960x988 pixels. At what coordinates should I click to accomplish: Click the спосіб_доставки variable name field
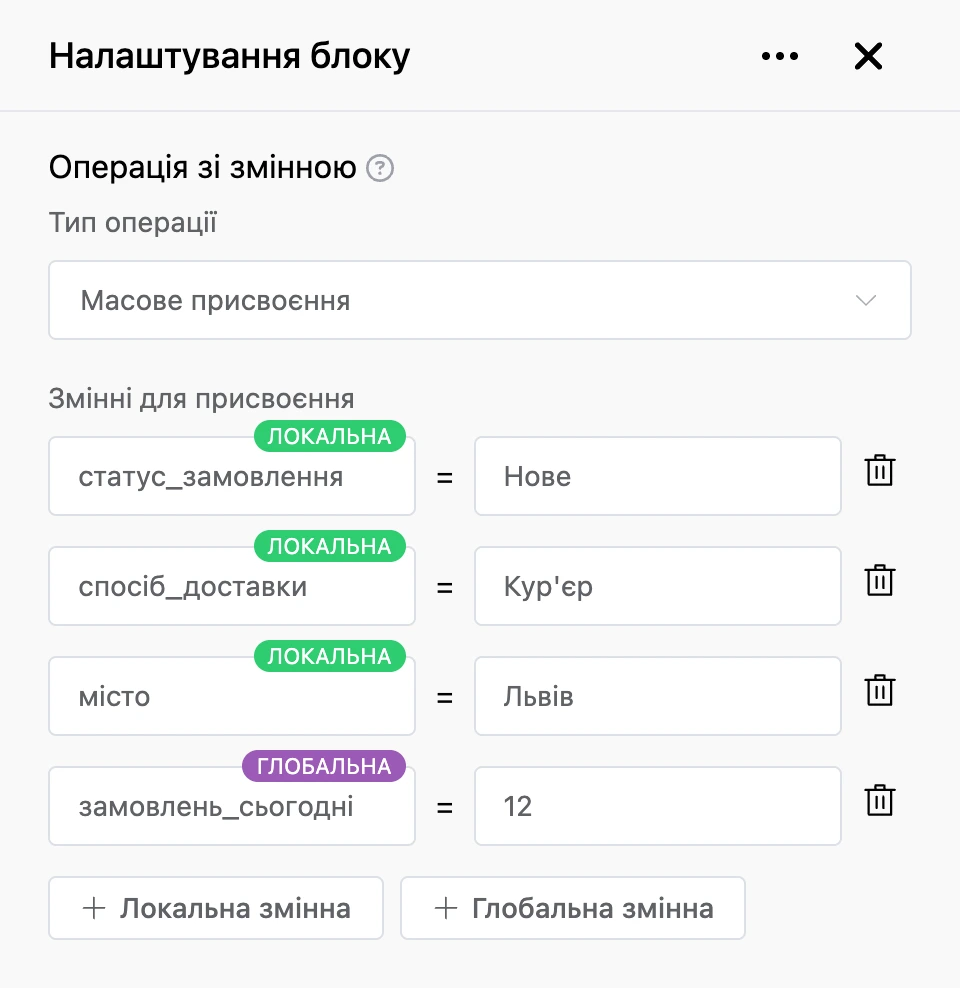pos(232,586)
